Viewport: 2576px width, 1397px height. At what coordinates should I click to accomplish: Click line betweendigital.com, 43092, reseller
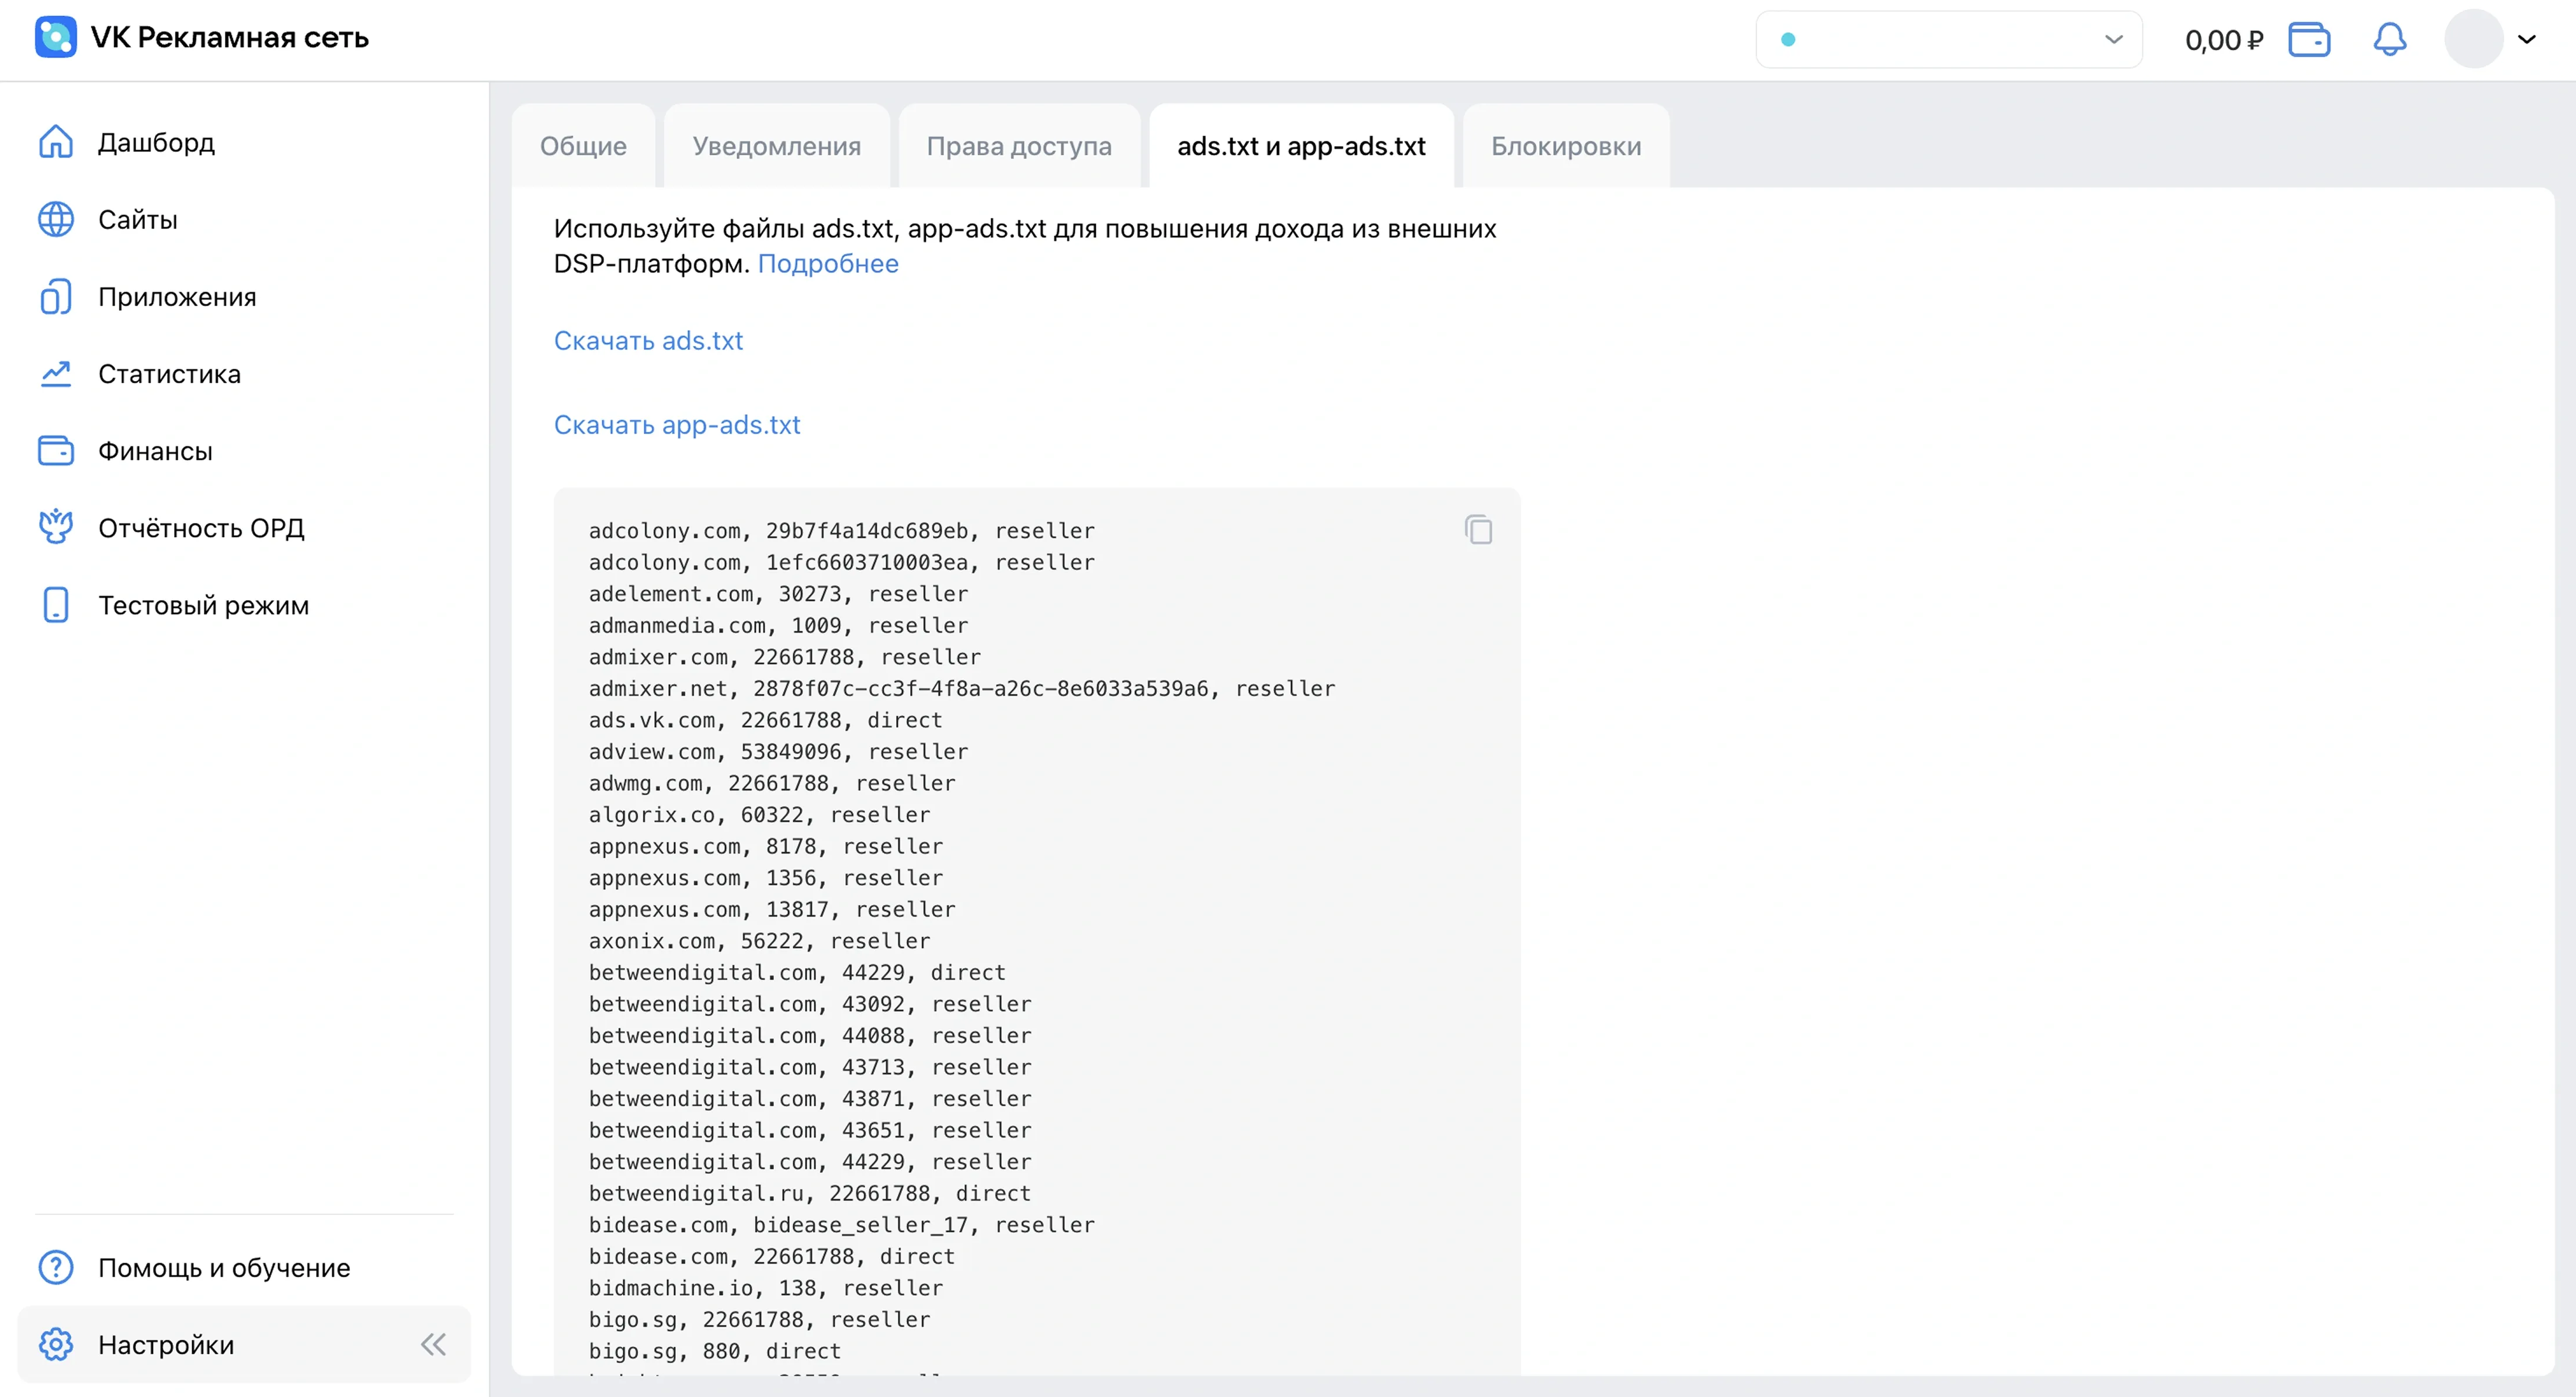810,1004
